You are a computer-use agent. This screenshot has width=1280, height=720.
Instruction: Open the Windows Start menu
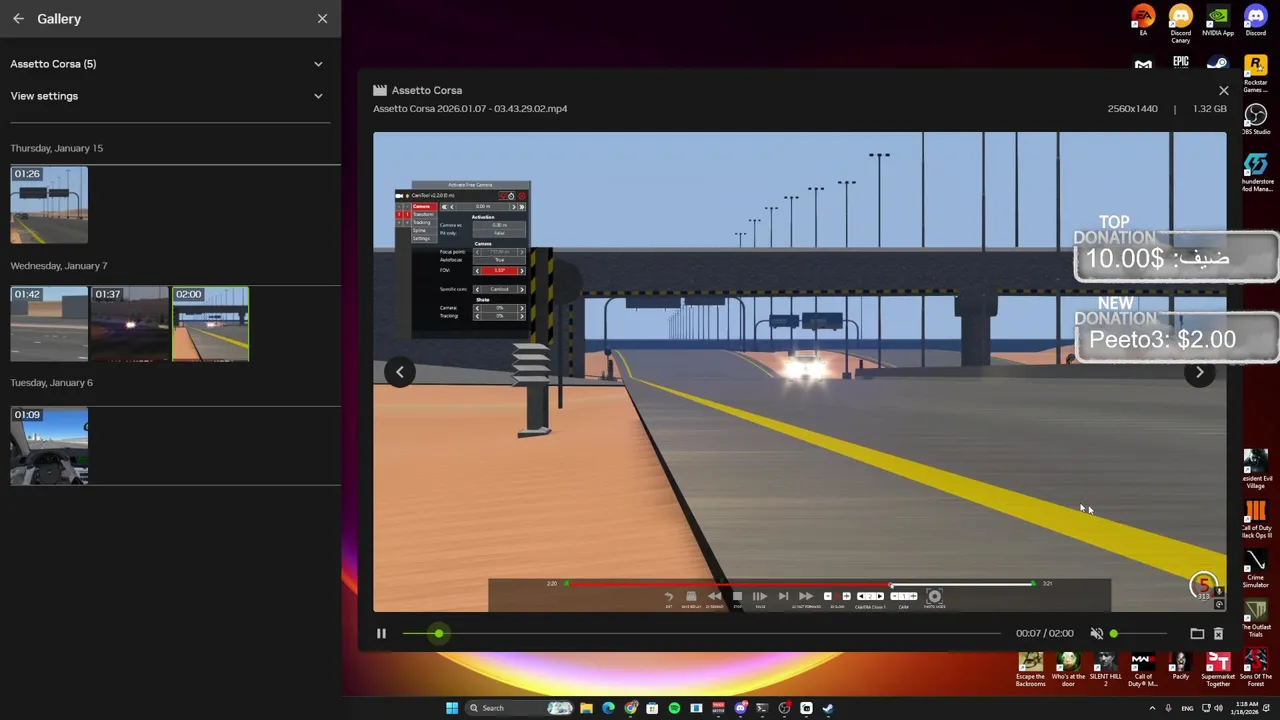click(452, 708)
